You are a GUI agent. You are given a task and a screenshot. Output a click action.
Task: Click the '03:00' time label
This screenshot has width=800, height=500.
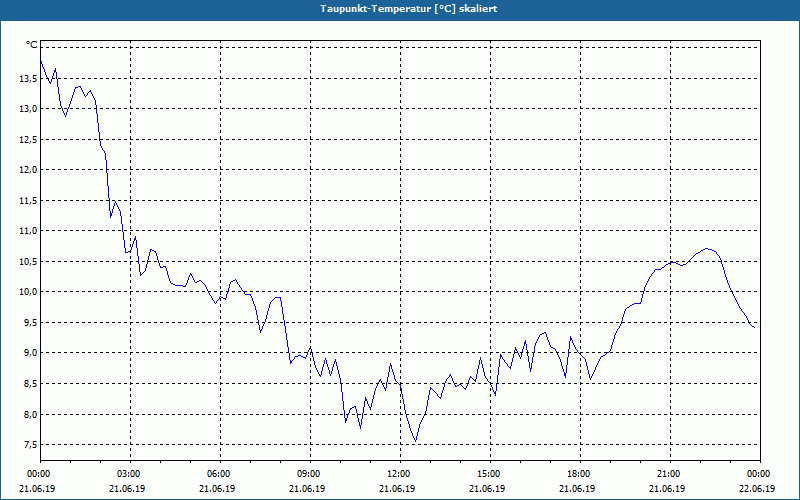pos(127,474)
